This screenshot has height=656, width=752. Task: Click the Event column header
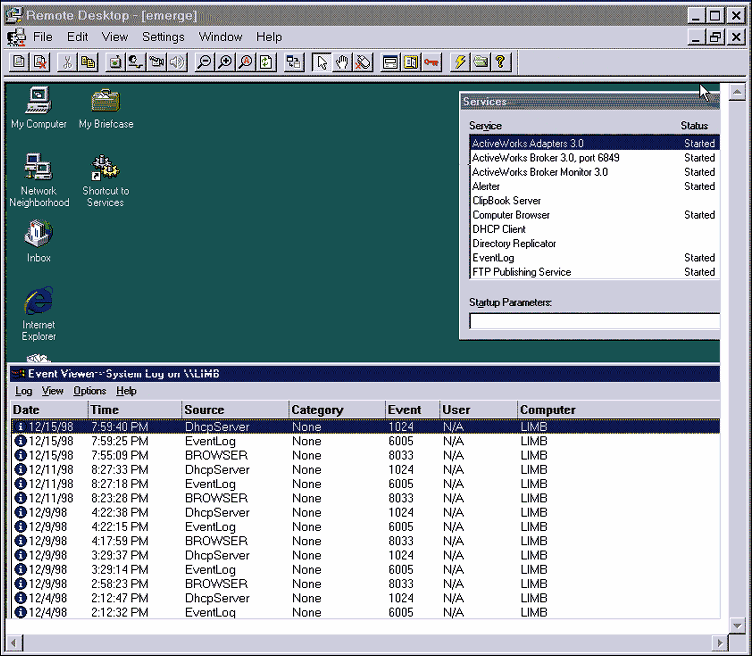412,410
